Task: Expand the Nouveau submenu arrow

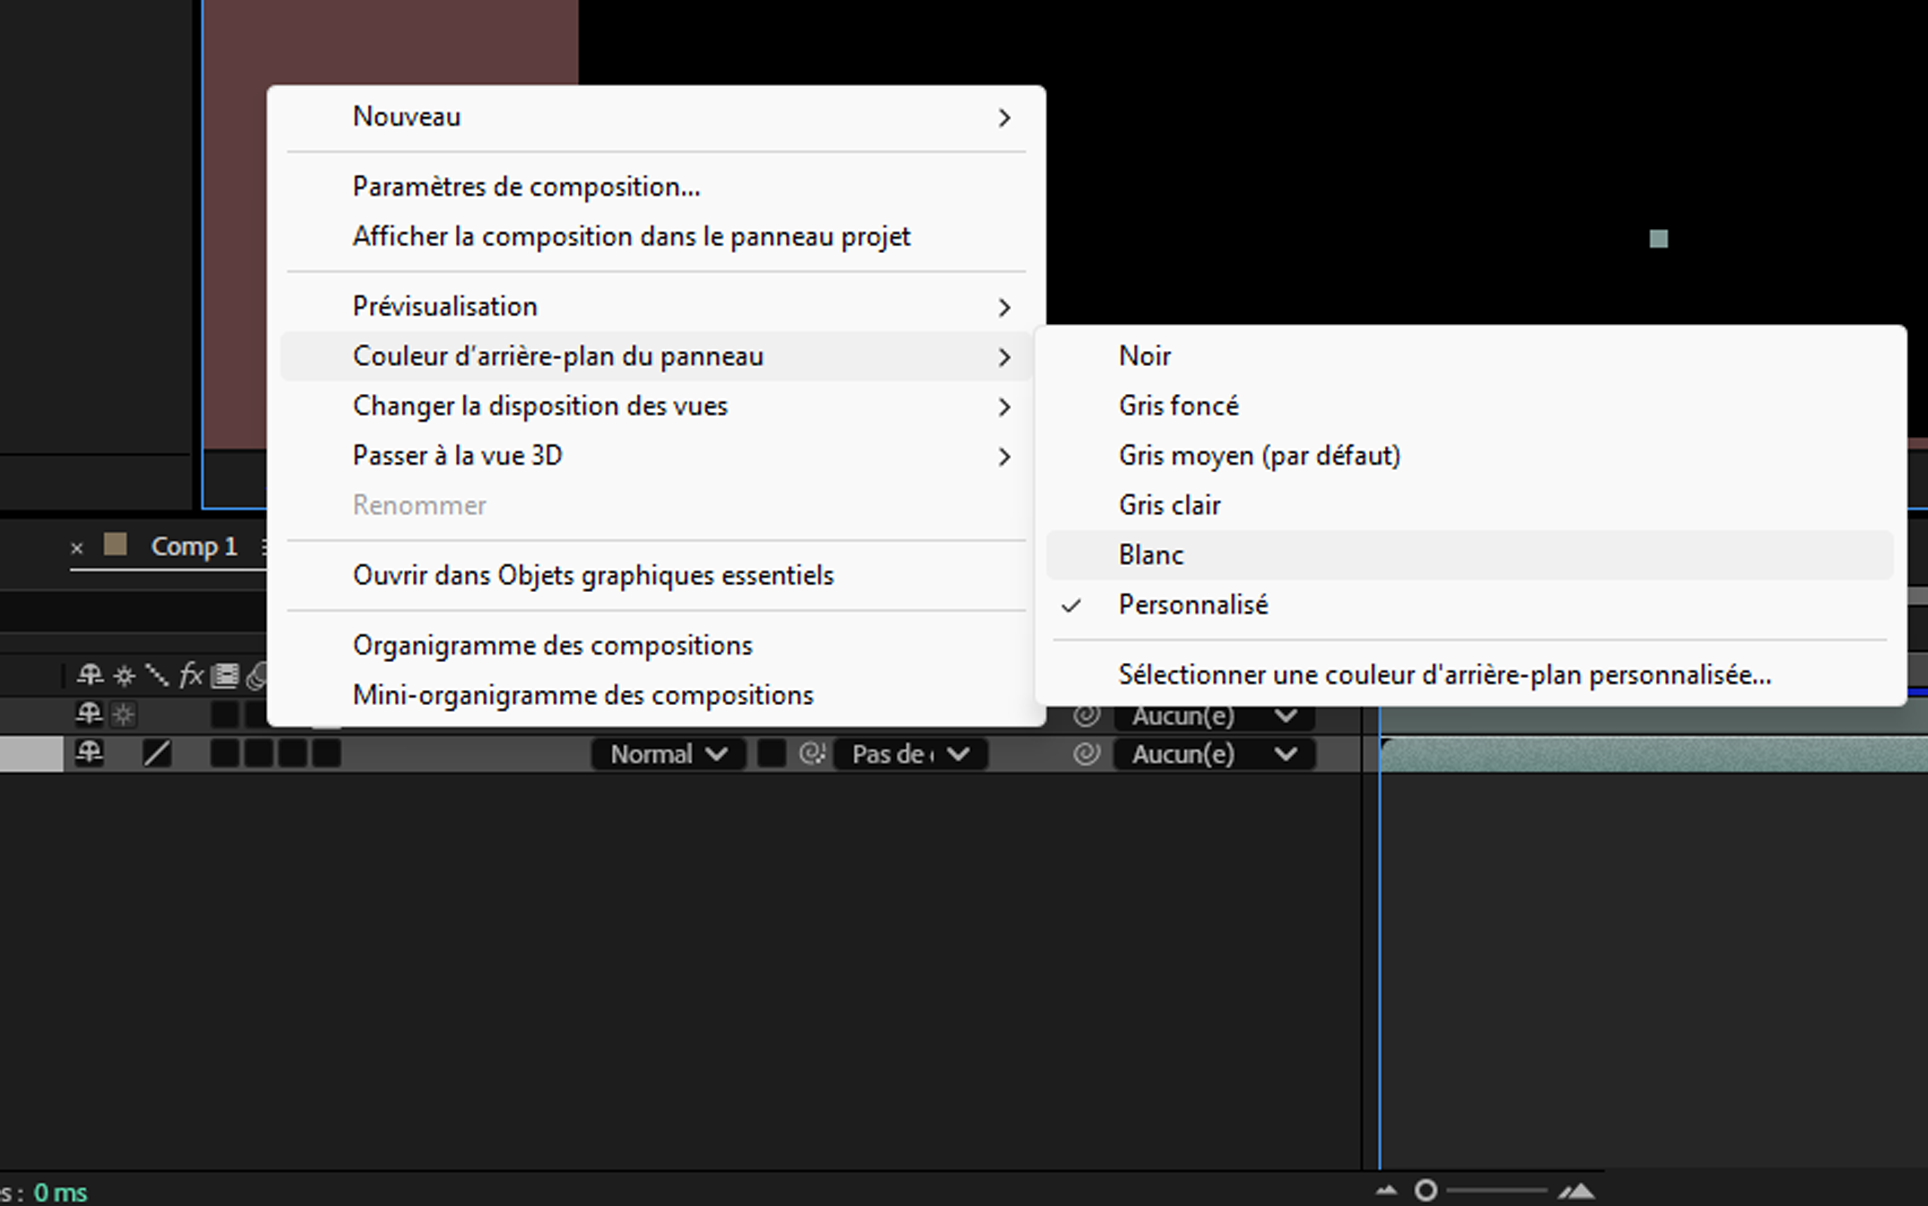Action: pyautogui.click(x=1005, y=118)
